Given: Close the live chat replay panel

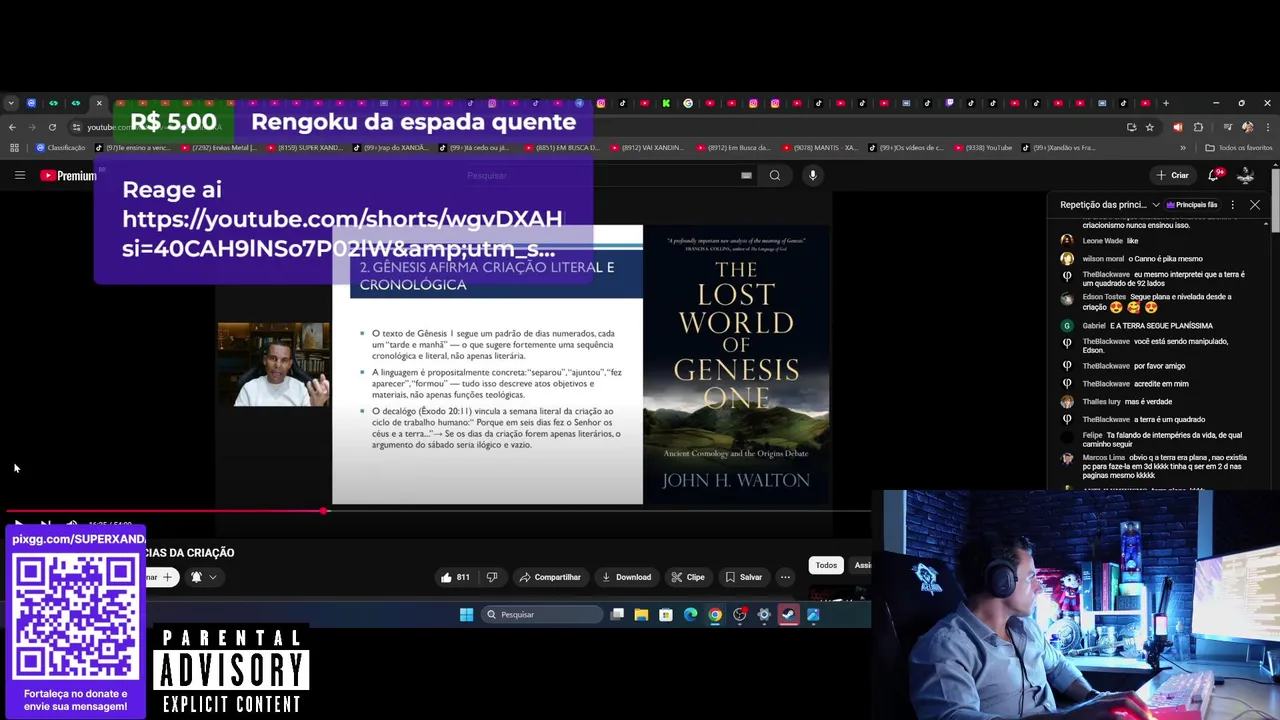Looking at the screenshot, I should 1255,205.
